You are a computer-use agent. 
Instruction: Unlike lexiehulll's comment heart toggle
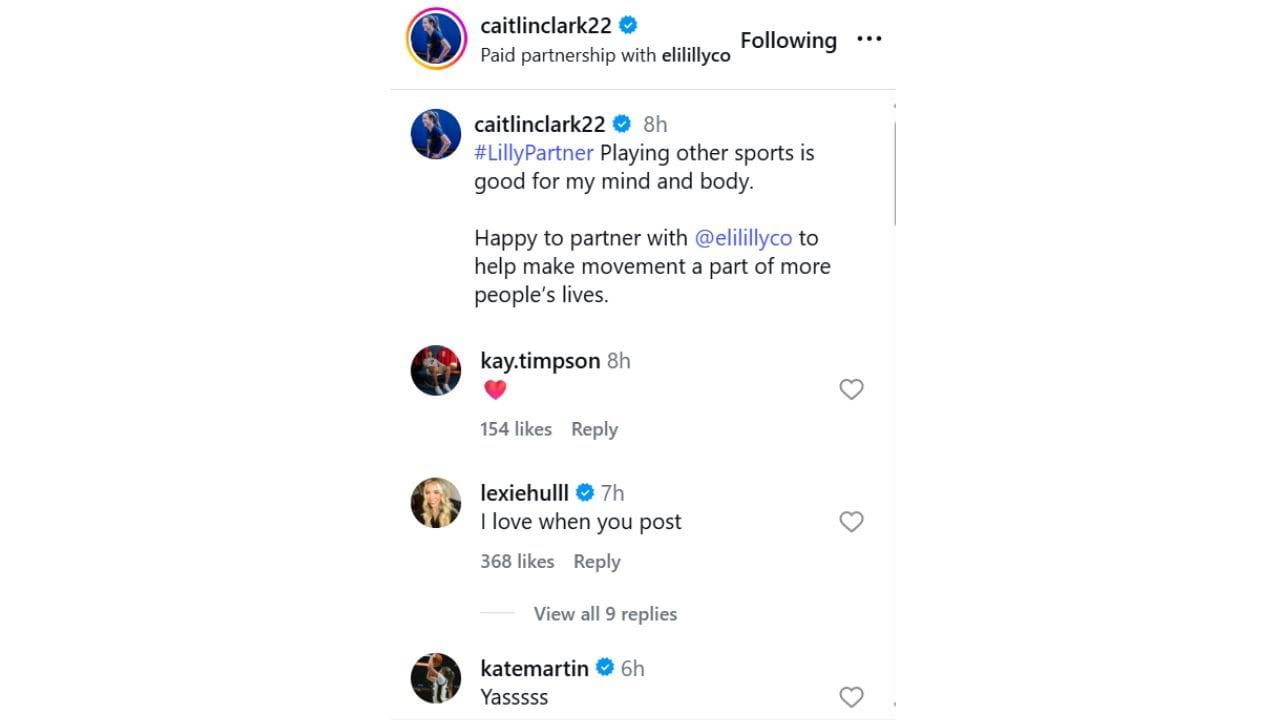pyautogui.click(x=851, y=521)
